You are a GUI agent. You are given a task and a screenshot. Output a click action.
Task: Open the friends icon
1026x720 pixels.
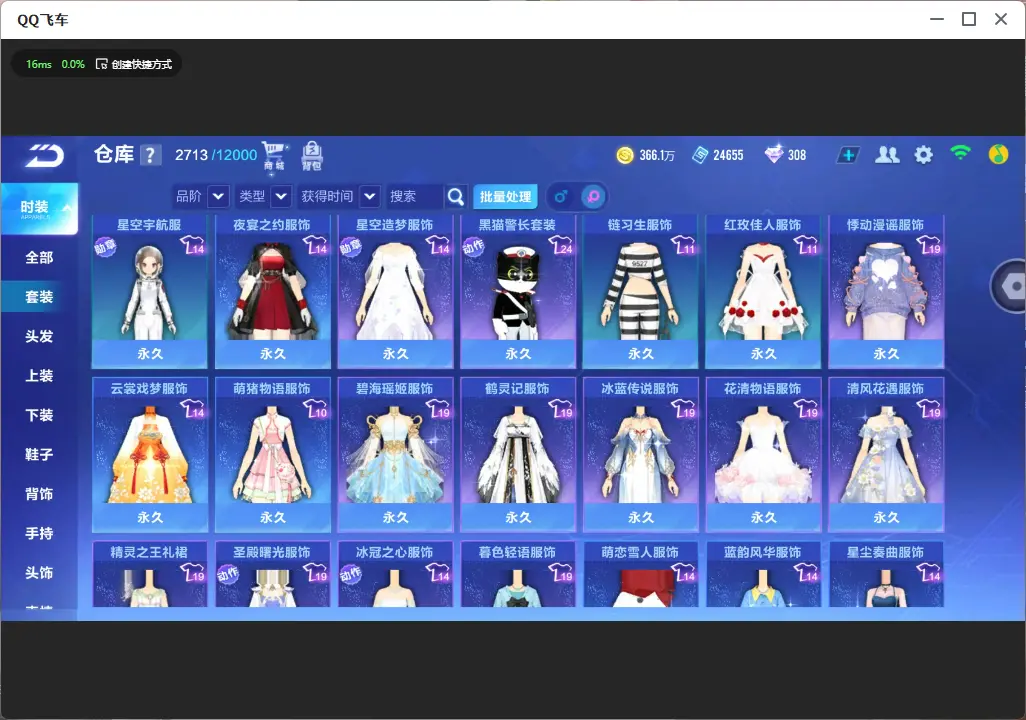887,154
